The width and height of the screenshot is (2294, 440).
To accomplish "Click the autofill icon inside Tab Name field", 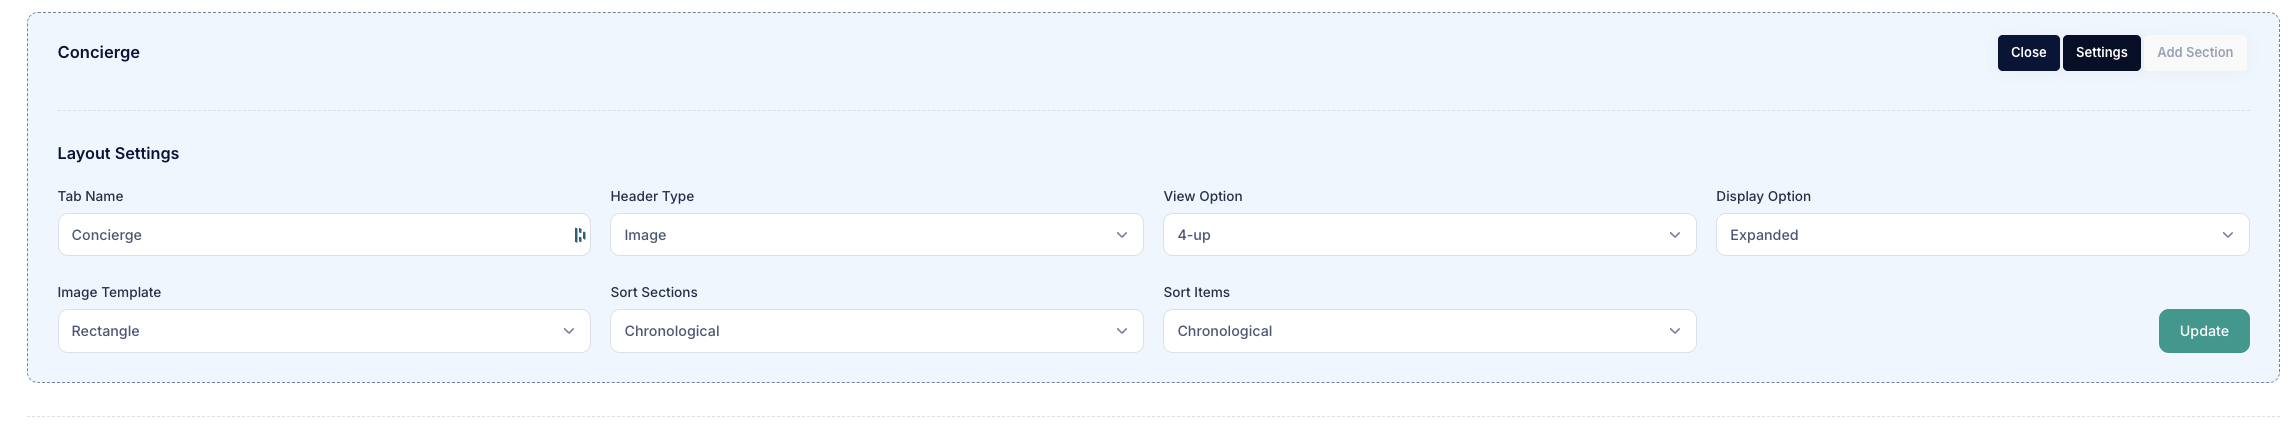I will click(579, 235).
